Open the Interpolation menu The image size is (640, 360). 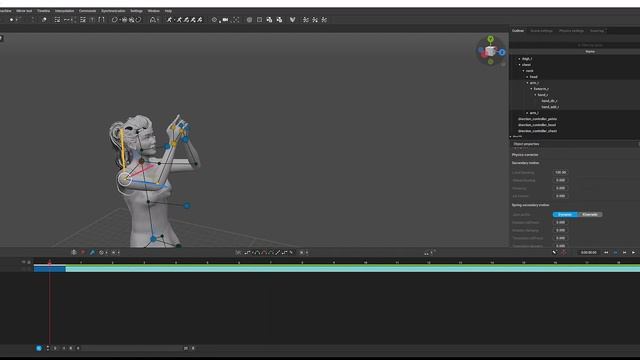(x=64, y=11)
